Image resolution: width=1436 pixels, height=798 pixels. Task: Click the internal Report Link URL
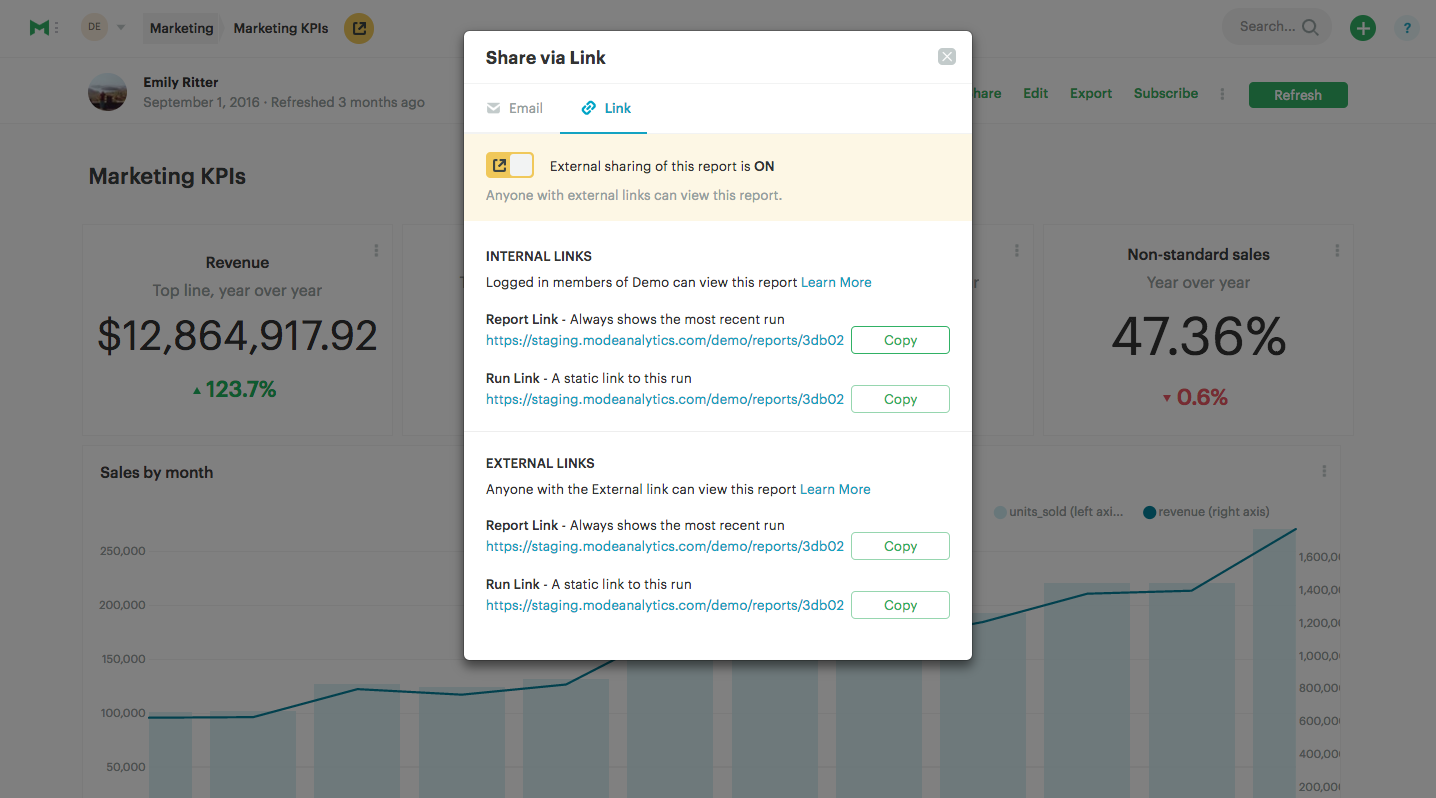[665, 340]
